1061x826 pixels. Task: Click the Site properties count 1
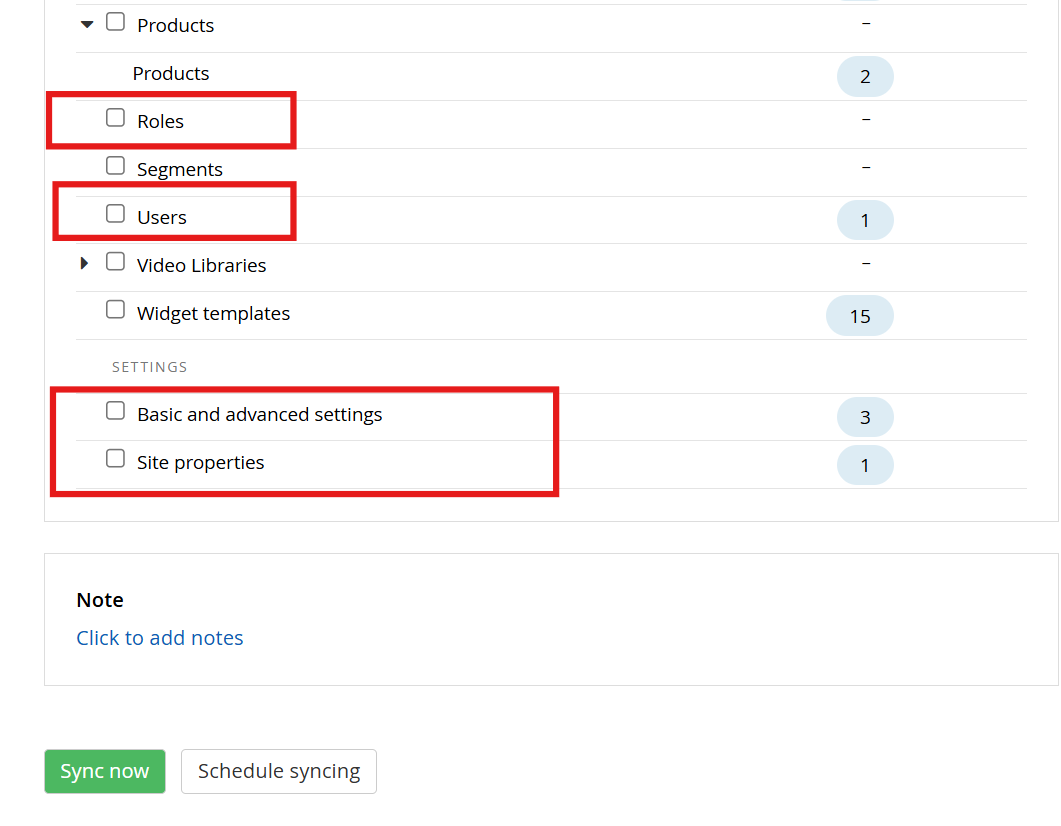click(865, 465)
